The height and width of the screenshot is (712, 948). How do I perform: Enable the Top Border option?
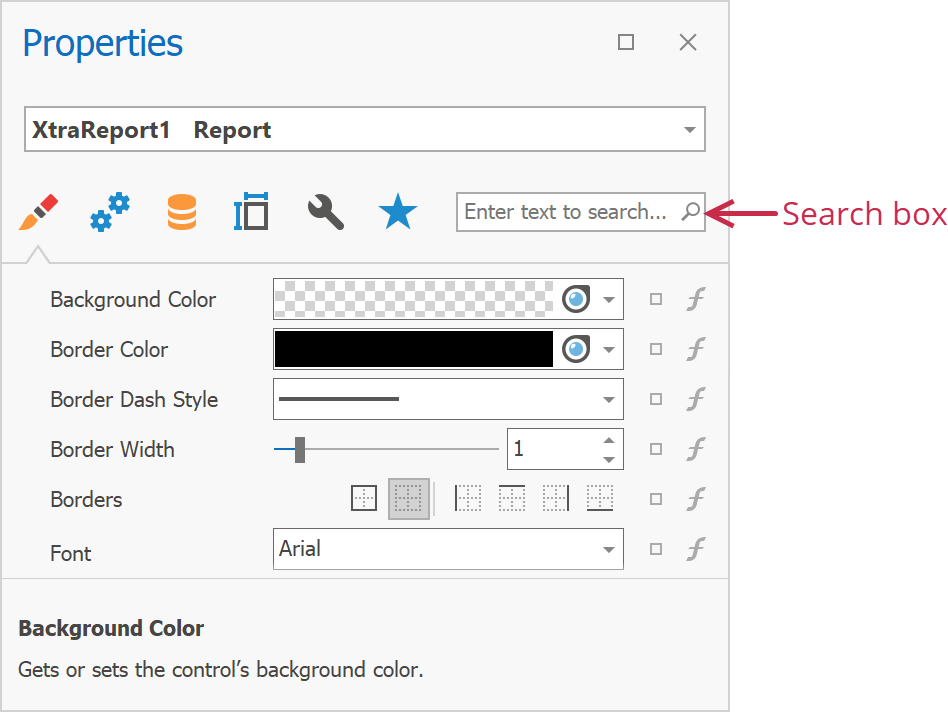(512, 497)
